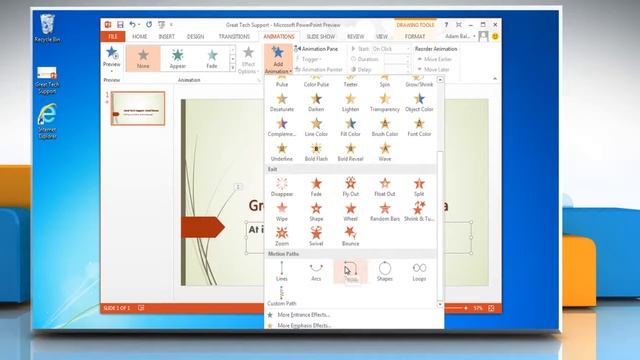Open the SLIDE SHOW tab
The width and height of the screenshot is (640, 360).
pyautogui.click(x=321, y=37)
